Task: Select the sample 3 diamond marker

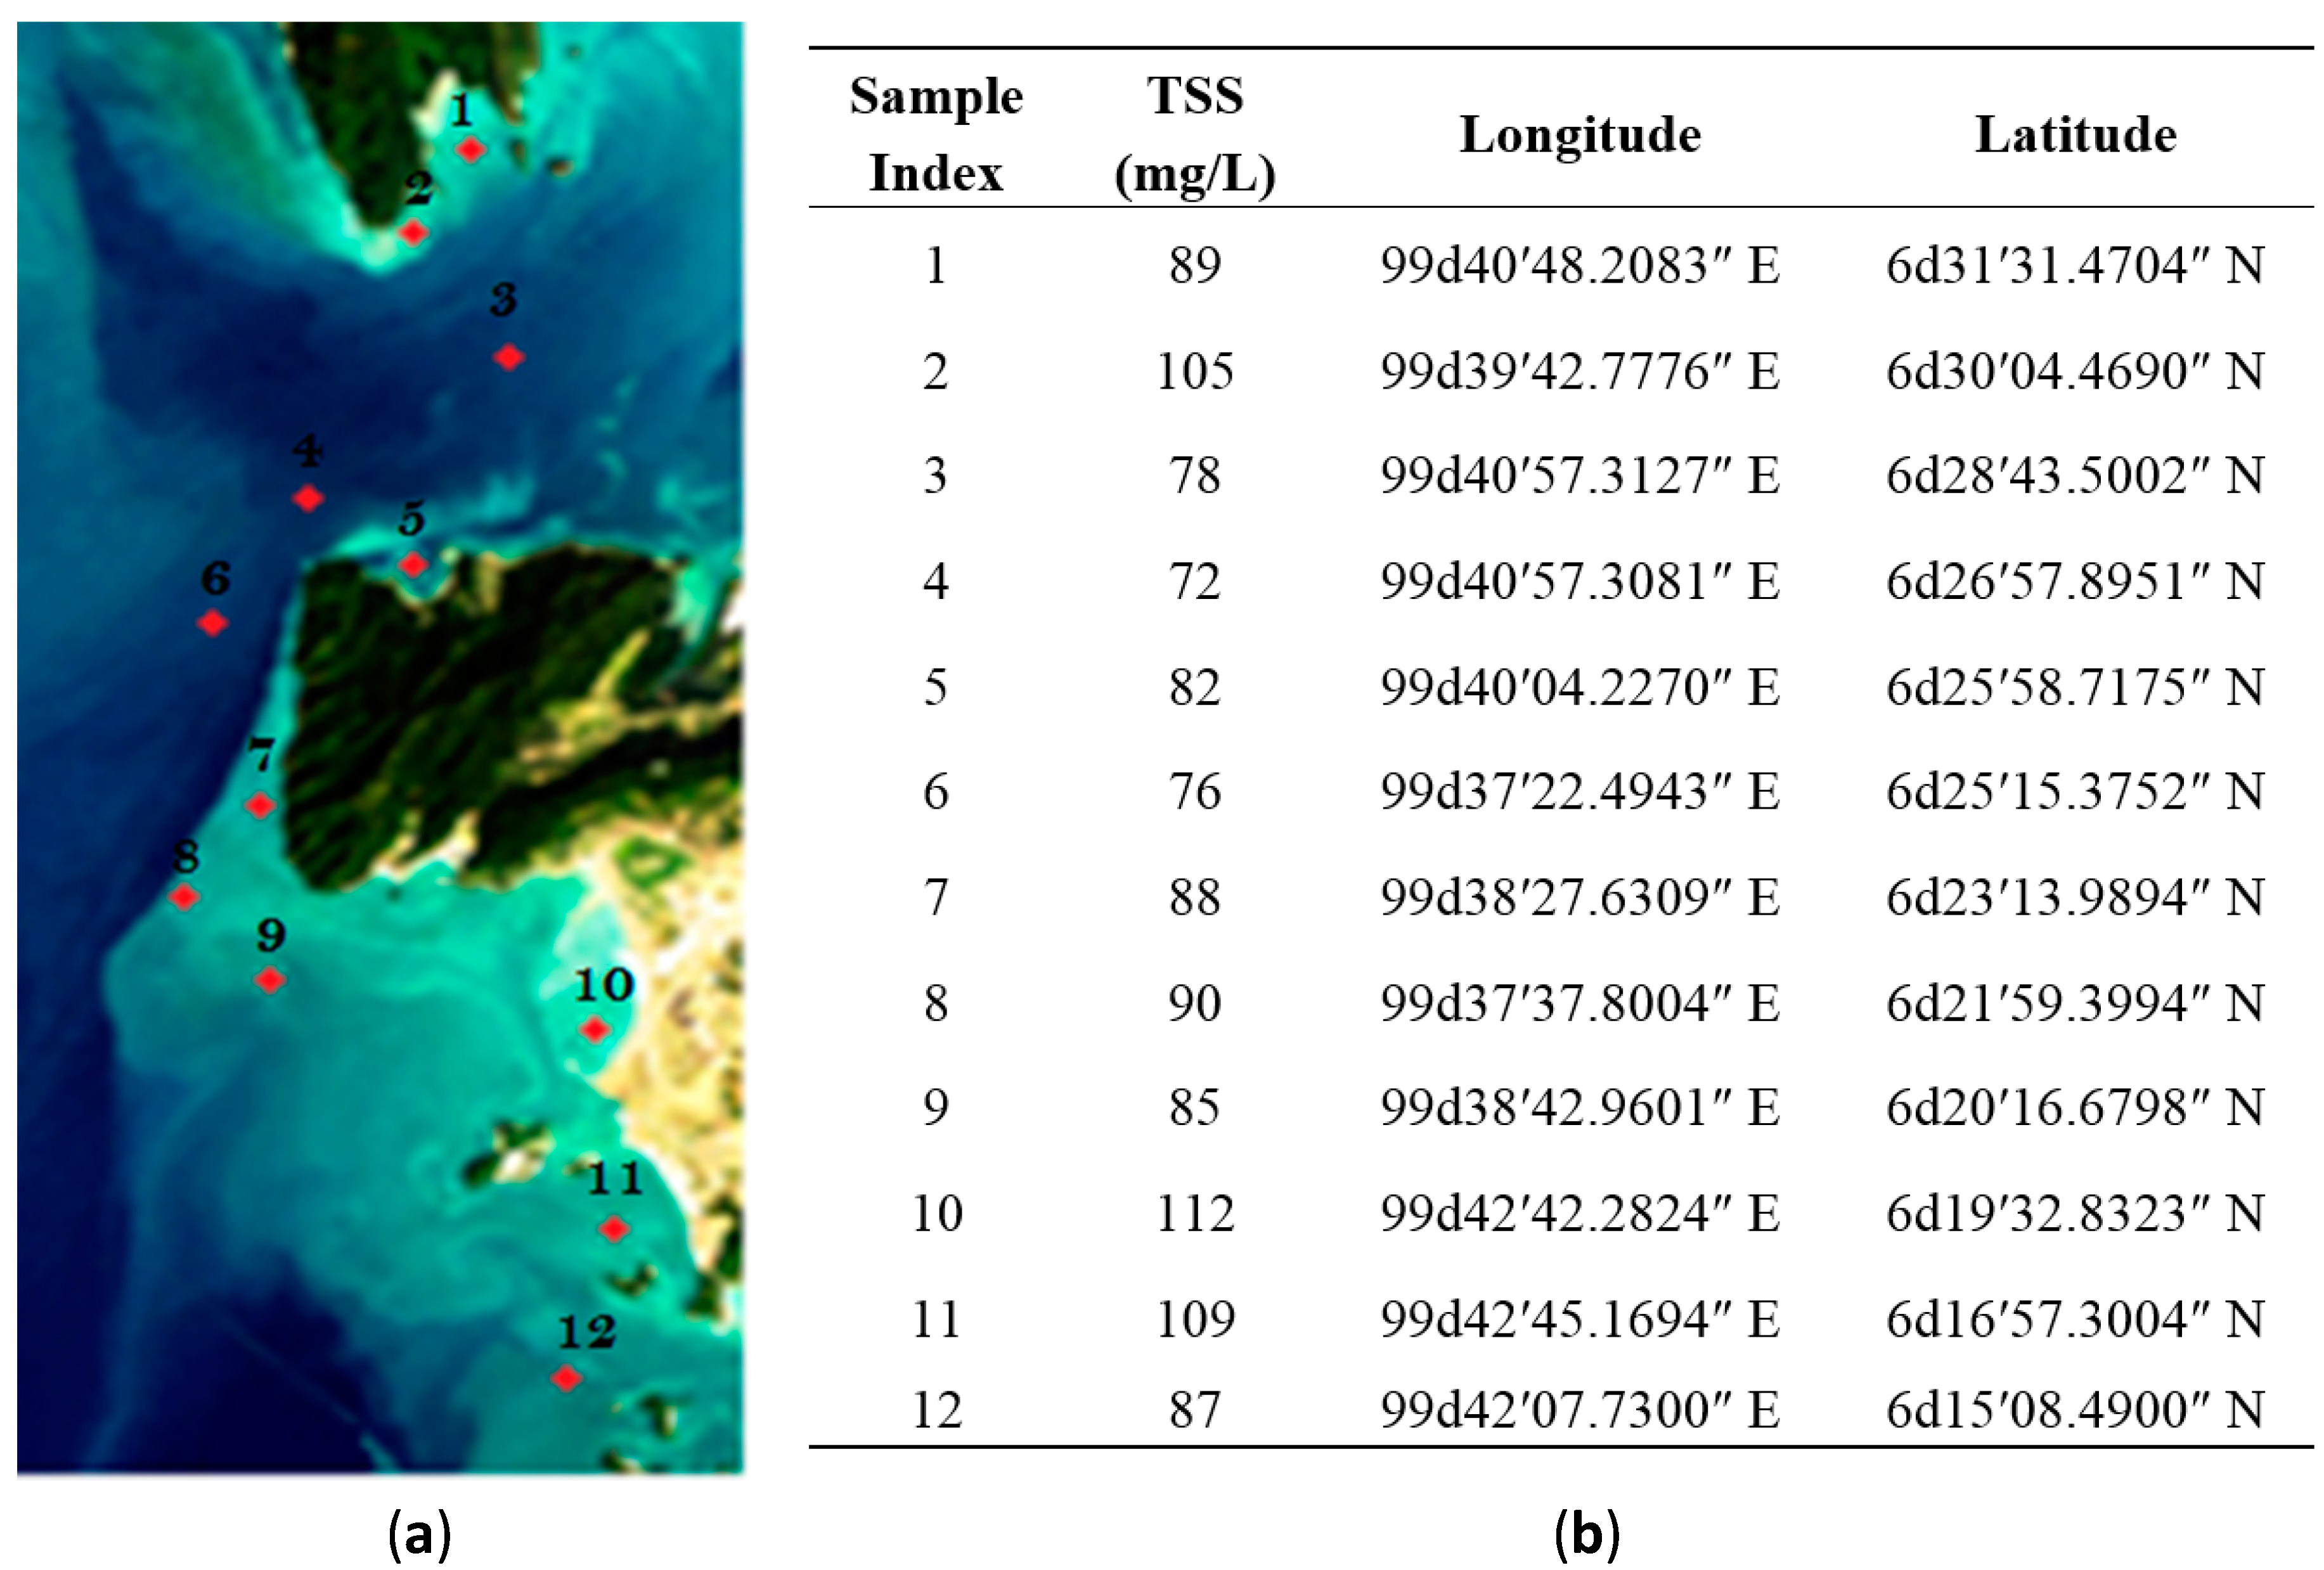Action: click(508, 356)
